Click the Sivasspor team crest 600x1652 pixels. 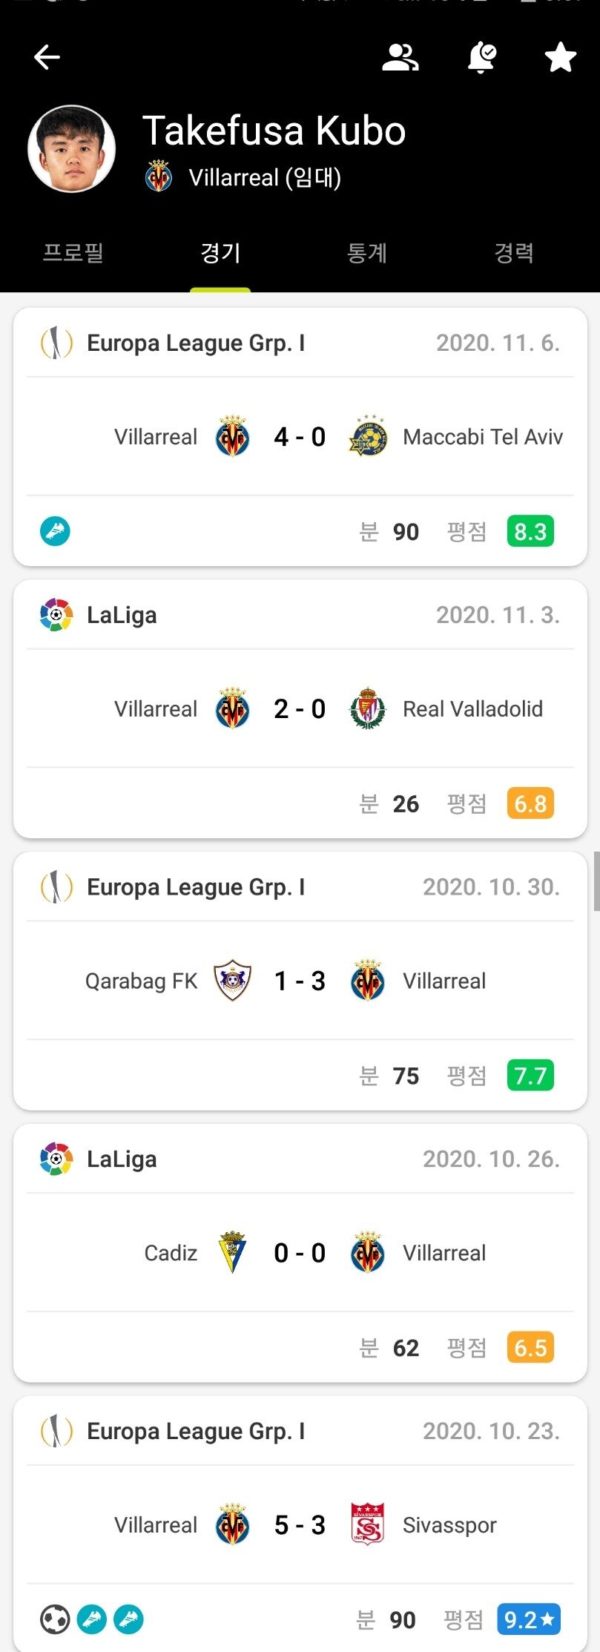[368, 1525]
